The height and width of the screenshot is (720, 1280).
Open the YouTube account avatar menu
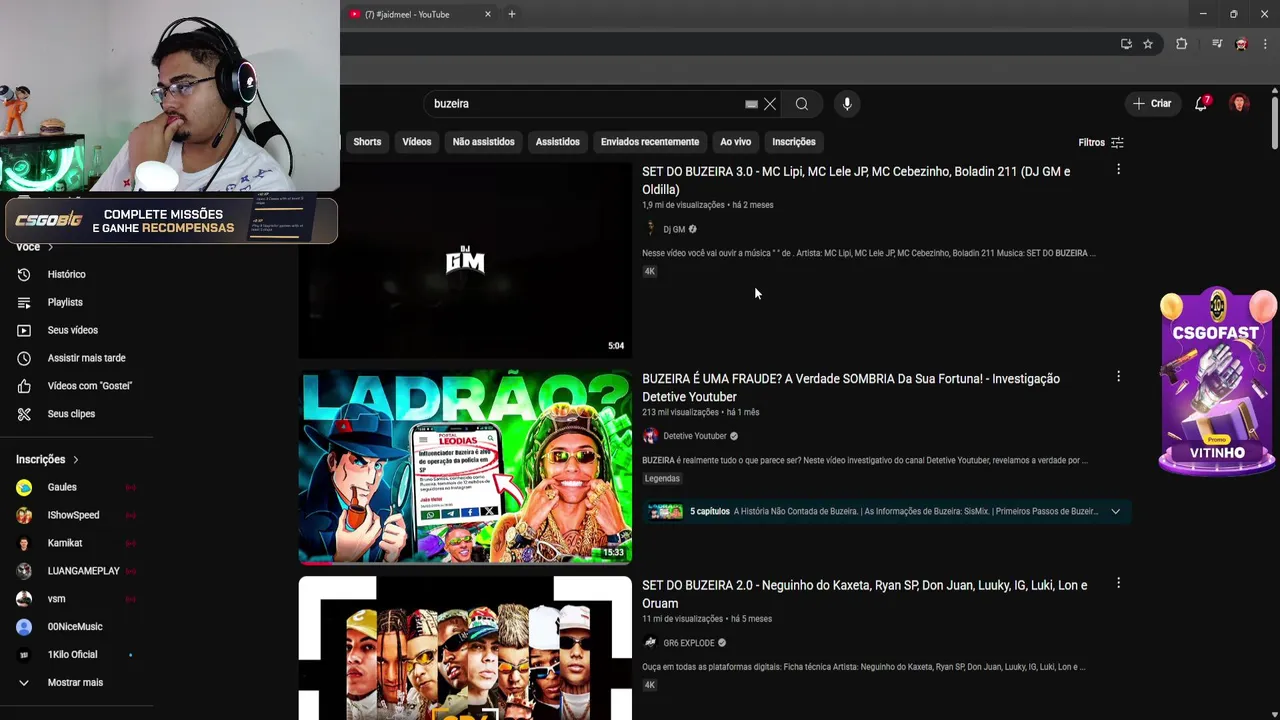pyautogui.click(x=1240, y=104)
